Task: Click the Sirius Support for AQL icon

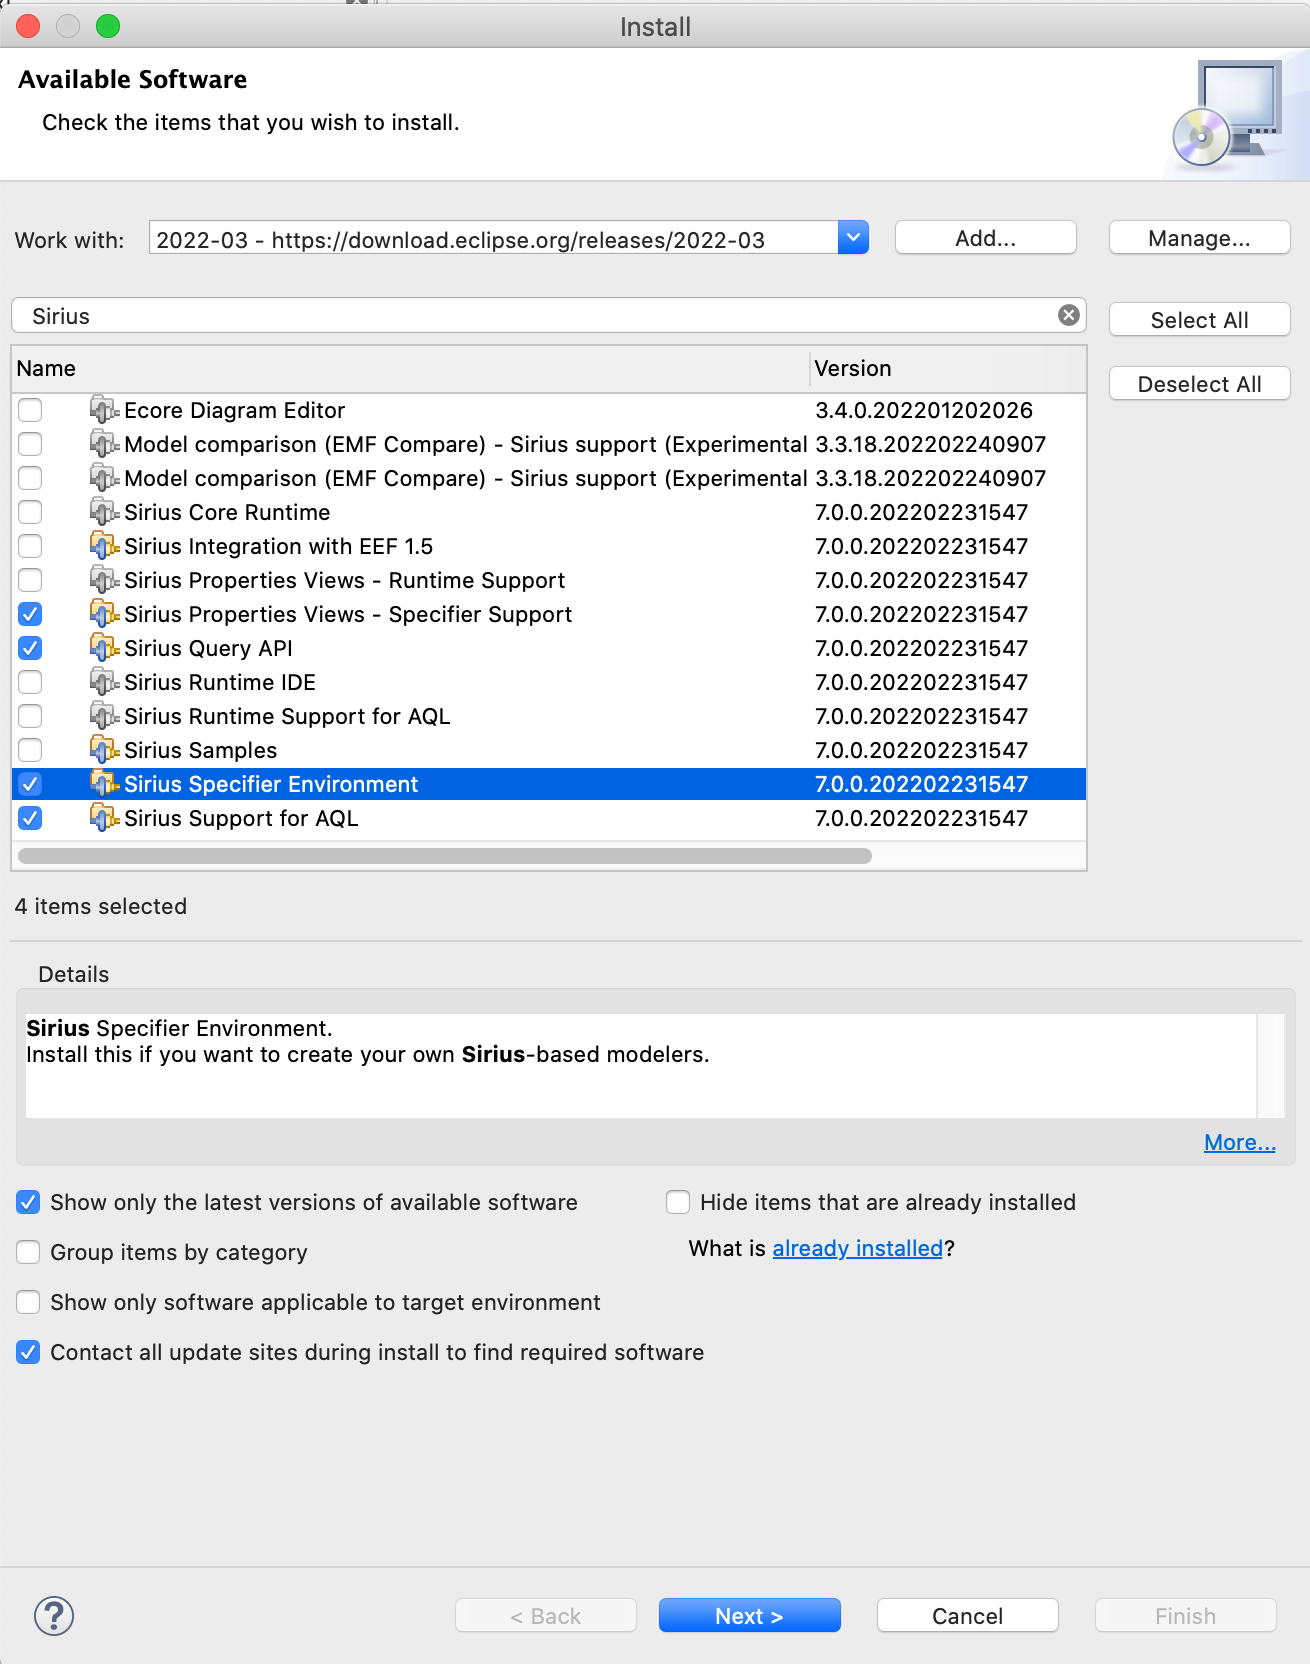Action: click(104, 818)
